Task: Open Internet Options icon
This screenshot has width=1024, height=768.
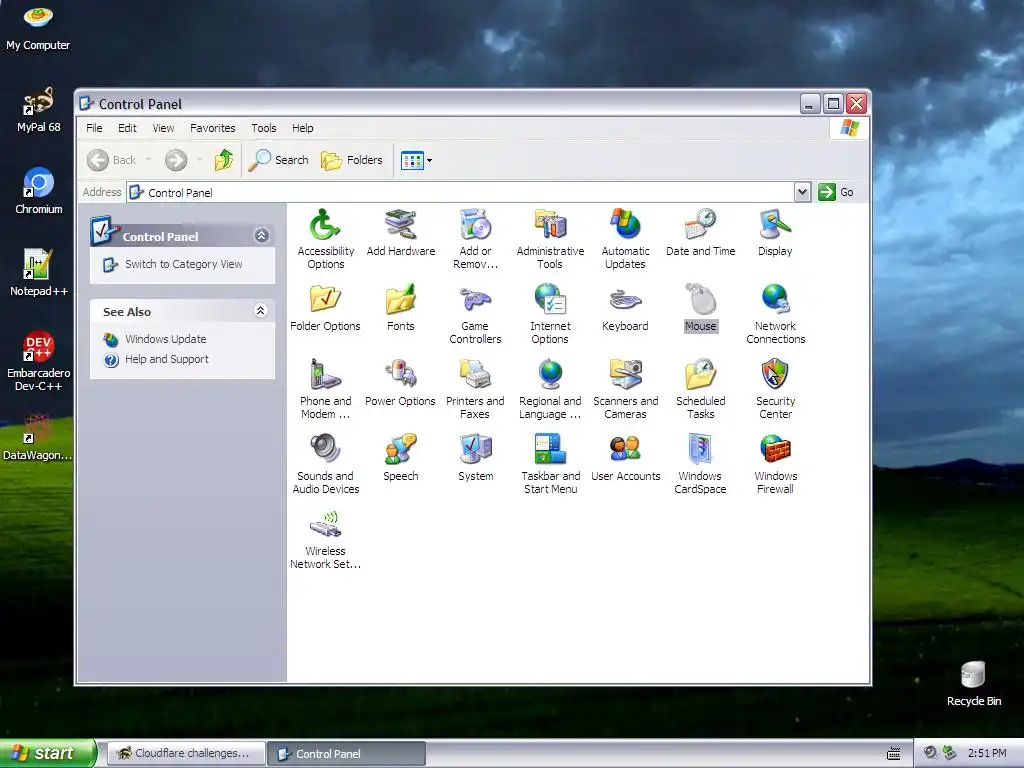Action: (551, 300)
